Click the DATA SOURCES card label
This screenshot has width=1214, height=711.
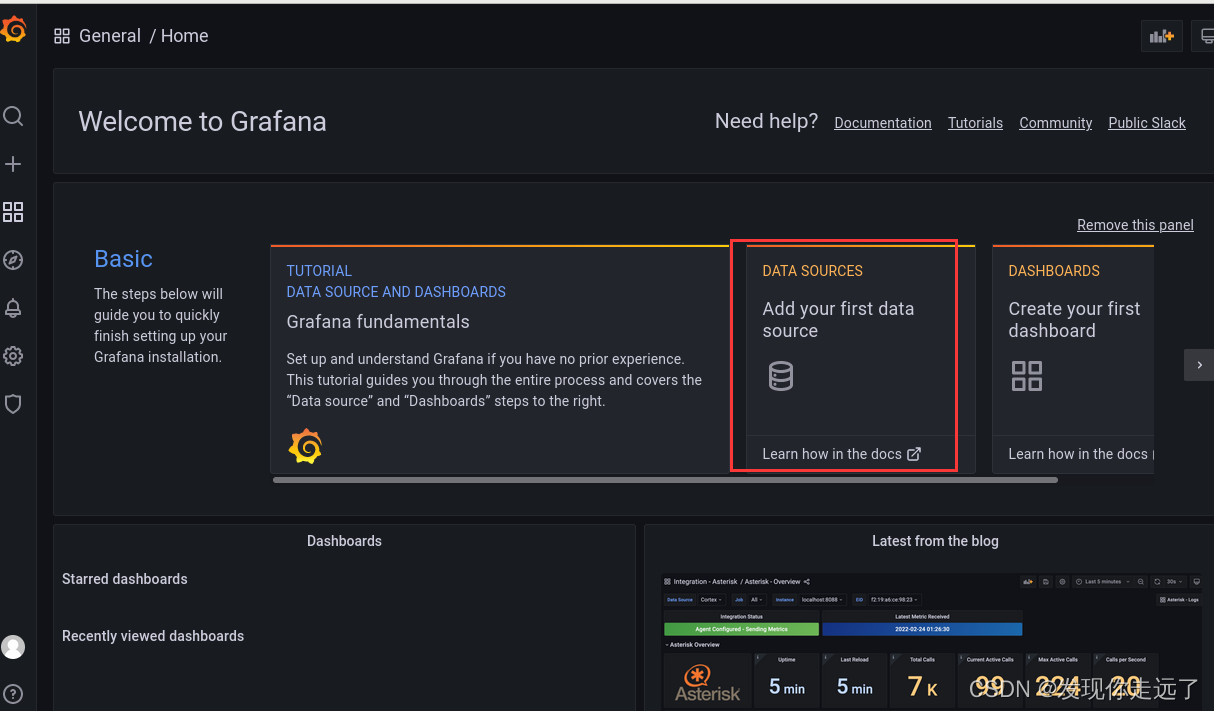coord(812,271)
